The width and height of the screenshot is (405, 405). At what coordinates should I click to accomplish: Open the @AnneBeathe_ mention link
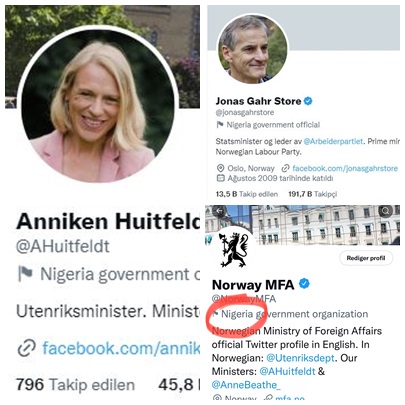(x=246, y=385)
